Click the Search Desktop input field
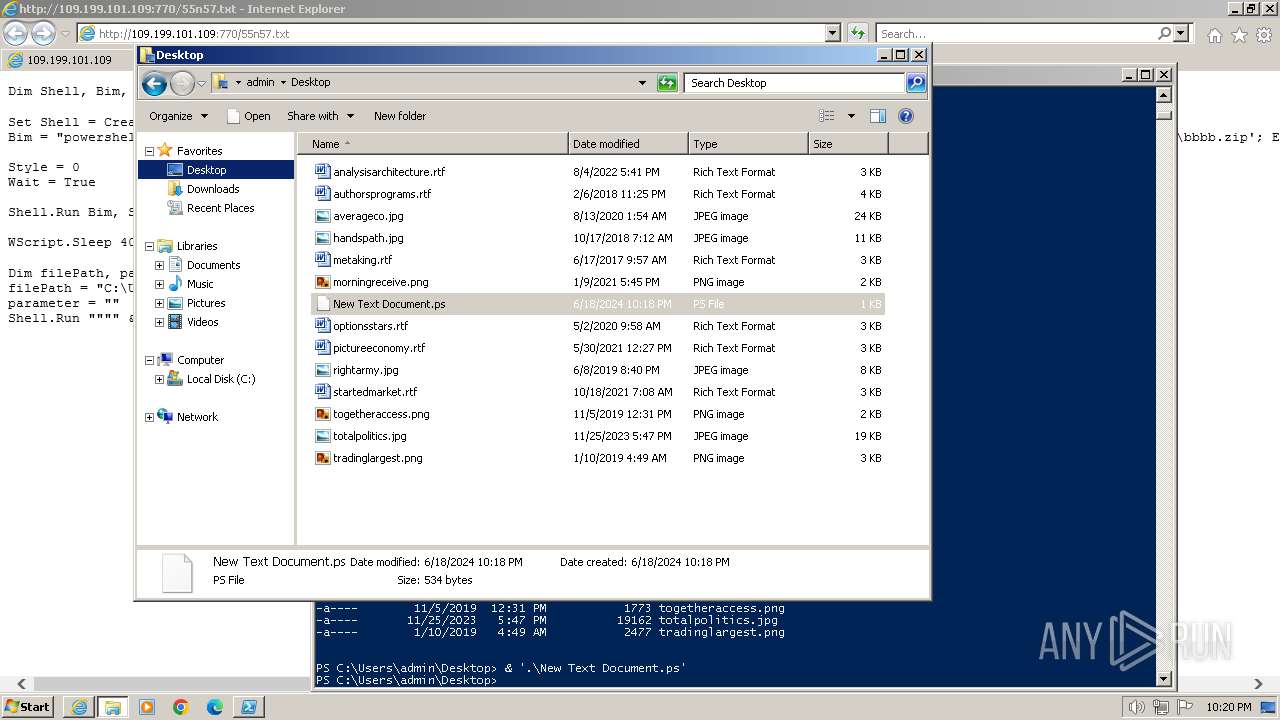 point(795,83)
